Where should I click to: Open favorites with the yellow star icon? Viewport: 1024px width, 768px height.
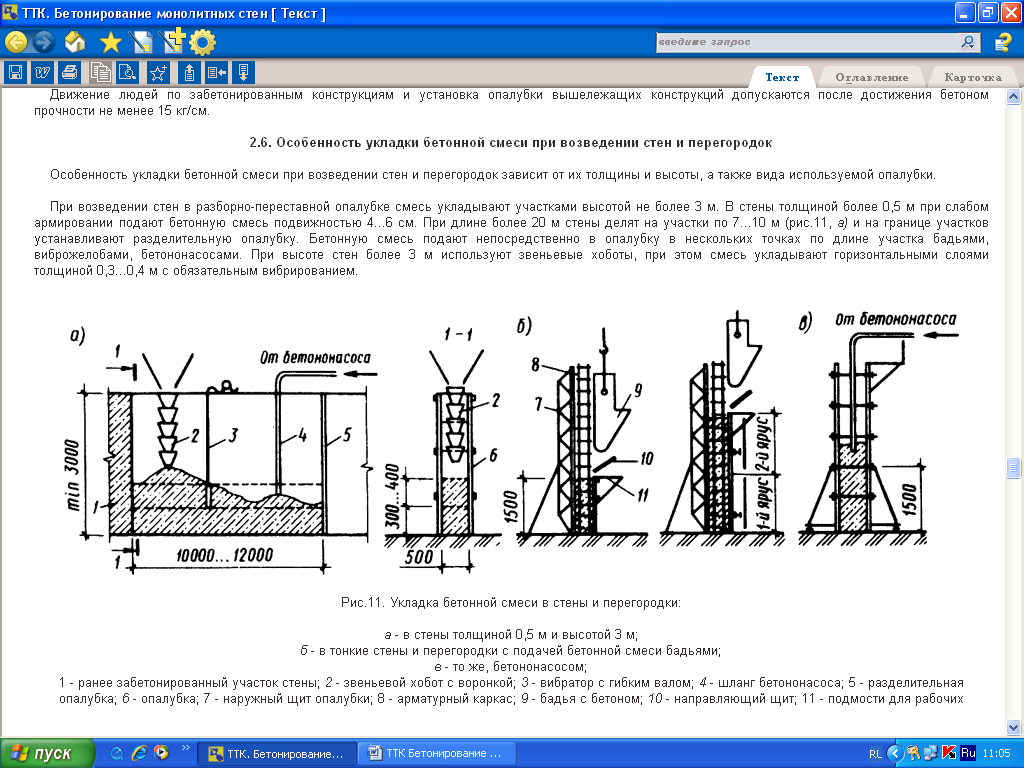tap(110, 42)
